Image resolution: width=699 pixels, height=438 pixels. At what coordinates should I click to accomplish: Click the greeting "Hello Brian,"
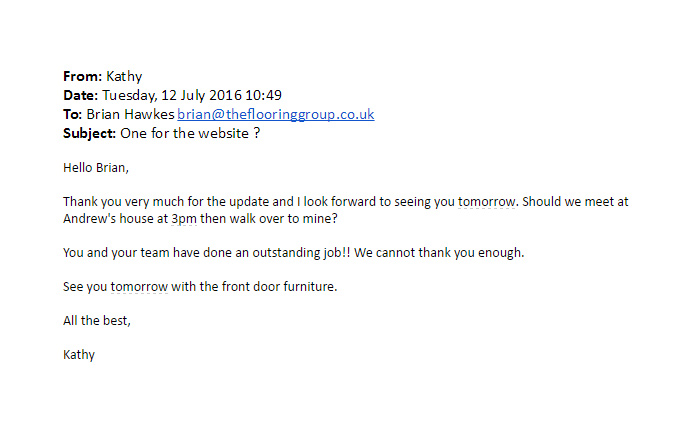(95, 167)
